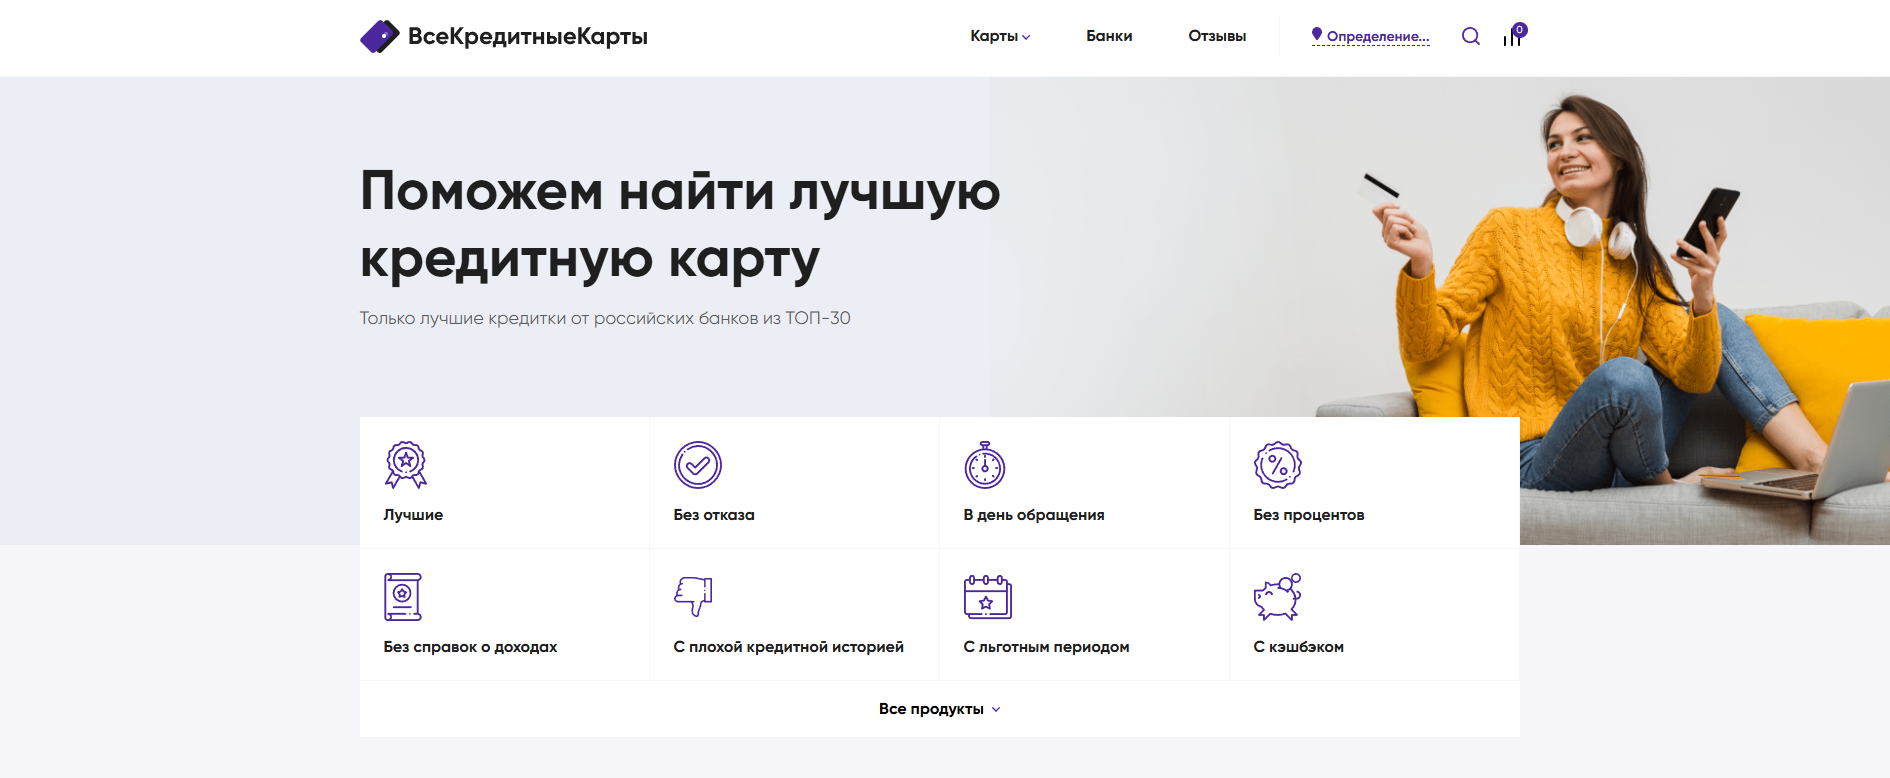
Task: Click the award ribbon icon for Лучшие
Action: pyautogui.click(x=406, y=465)
